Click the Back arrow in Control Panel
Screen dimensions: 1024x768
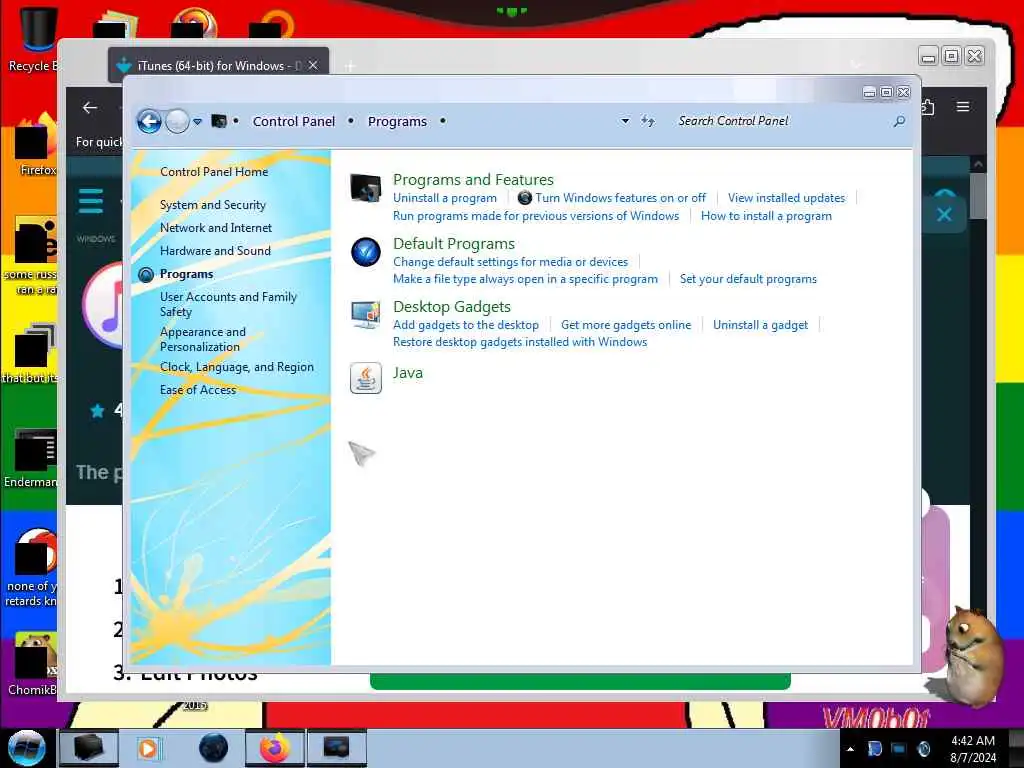pyautogui.click(x=149, y=121)
